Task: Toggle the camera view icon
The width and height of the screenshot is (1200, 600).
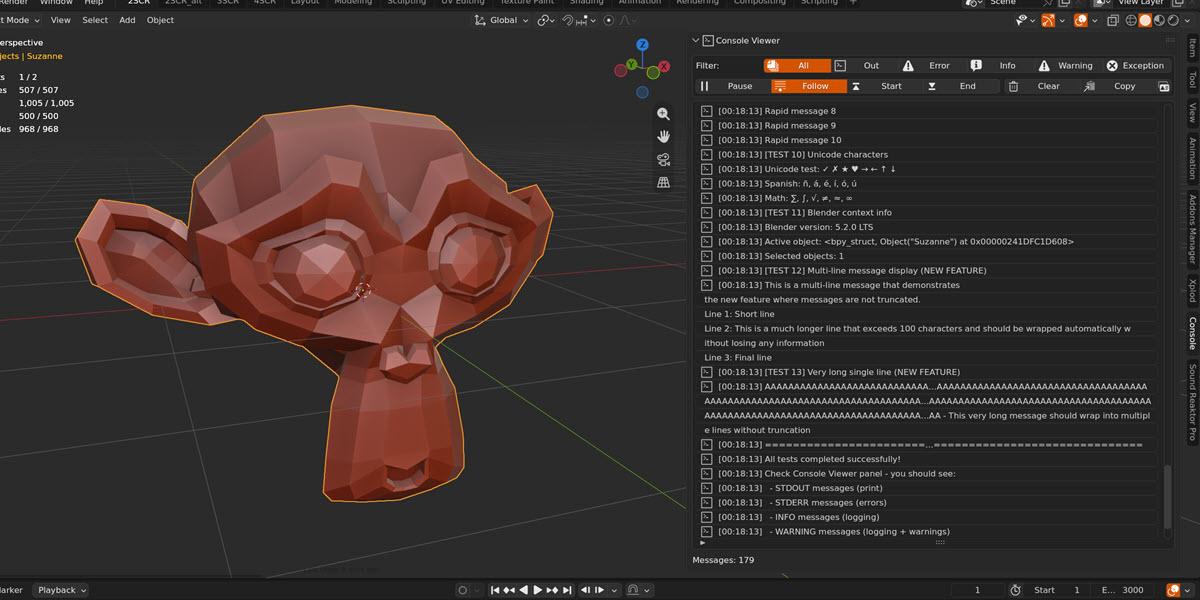Action: (x=663, y=160)
